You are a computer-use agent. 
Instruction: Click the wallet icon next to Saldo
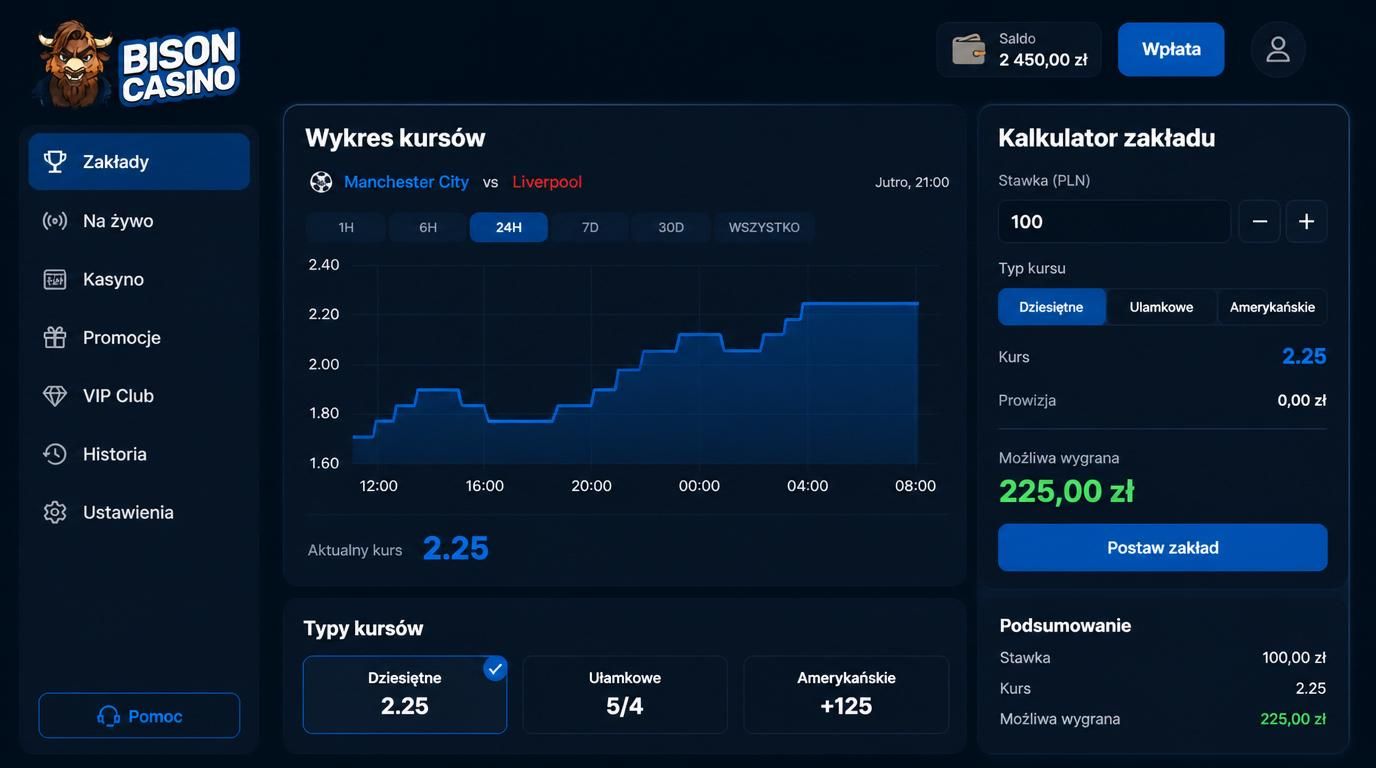[968, 49]
